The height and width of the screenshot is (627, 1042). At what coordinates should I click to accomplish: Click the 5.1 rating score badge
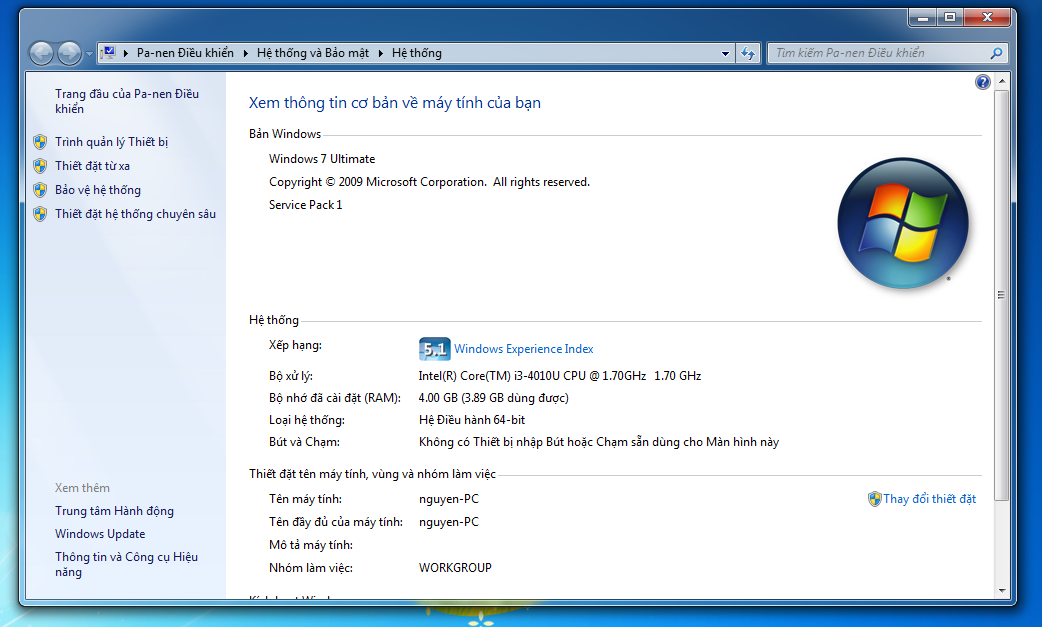click(435, 349)
